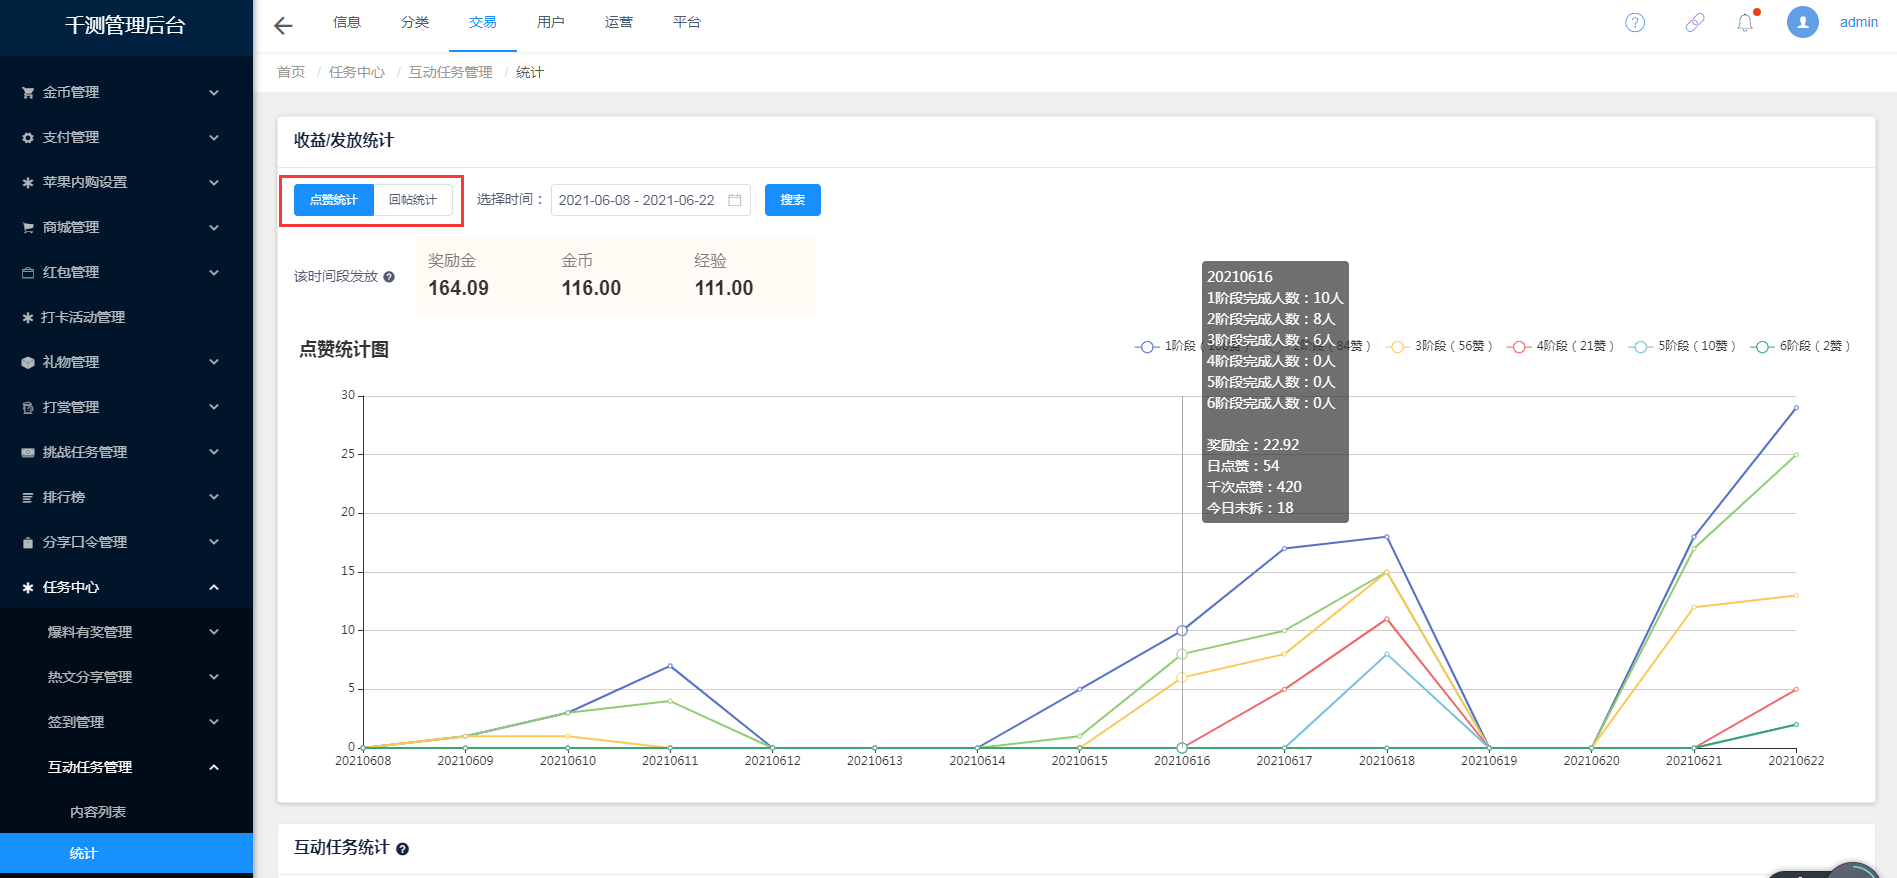Click the calendar icon in date field

click(x=735, y=200)
